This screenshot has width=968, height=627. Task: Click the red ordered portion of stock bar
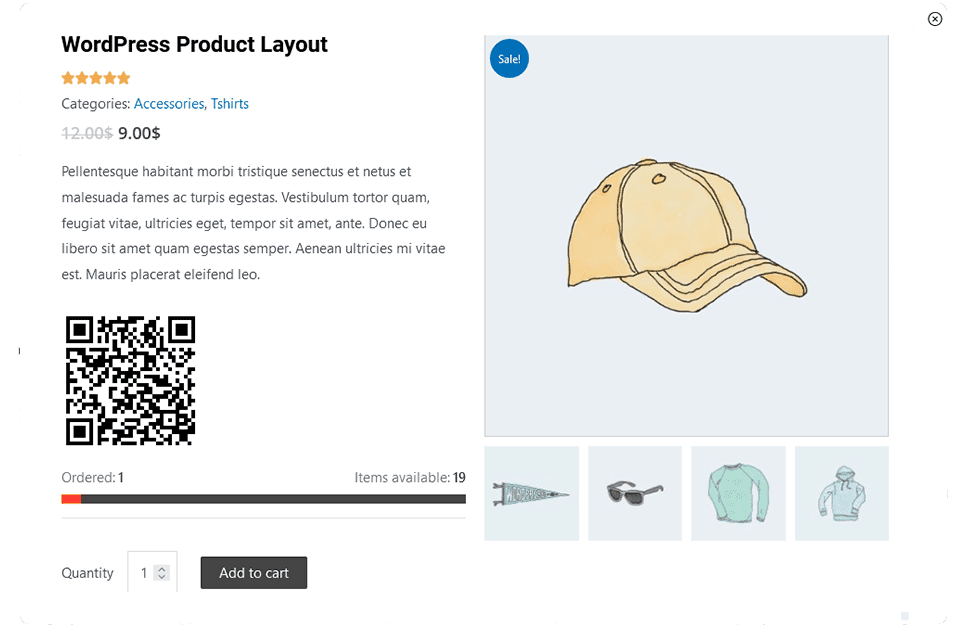tap(71, 499)
